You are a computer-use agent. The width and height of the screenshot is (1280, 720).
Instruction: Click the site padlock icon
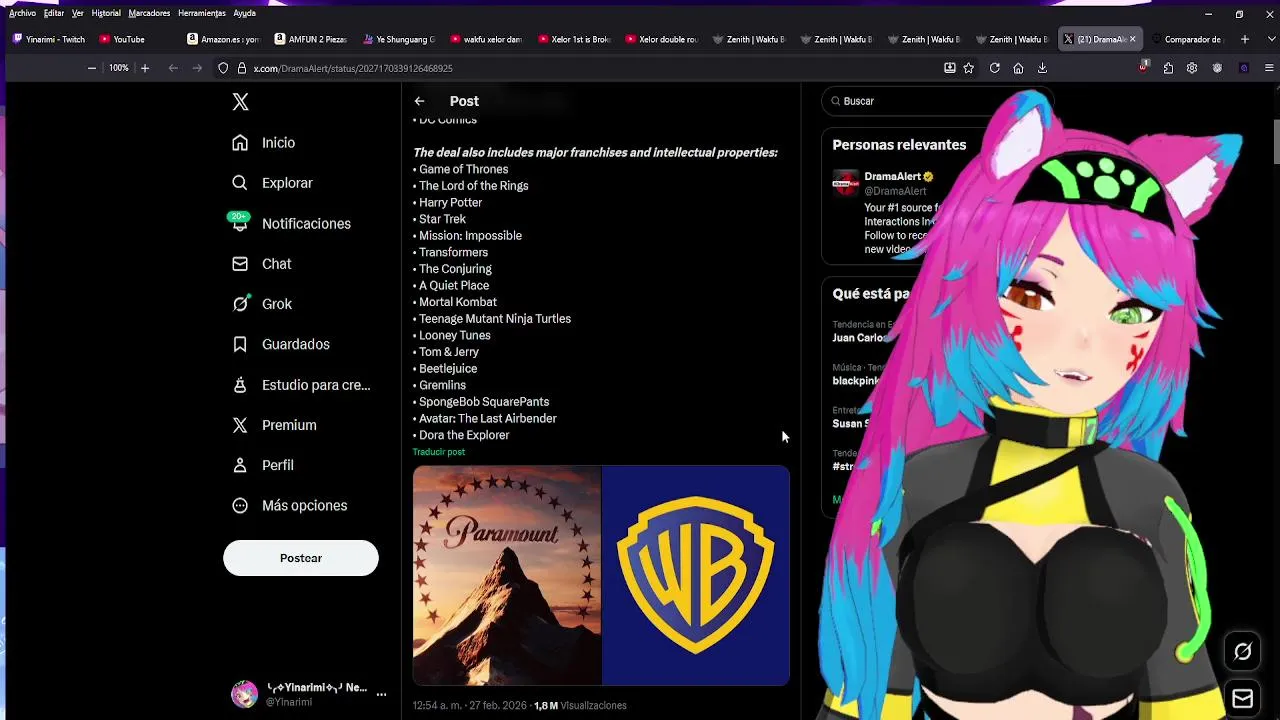point(242,68)
